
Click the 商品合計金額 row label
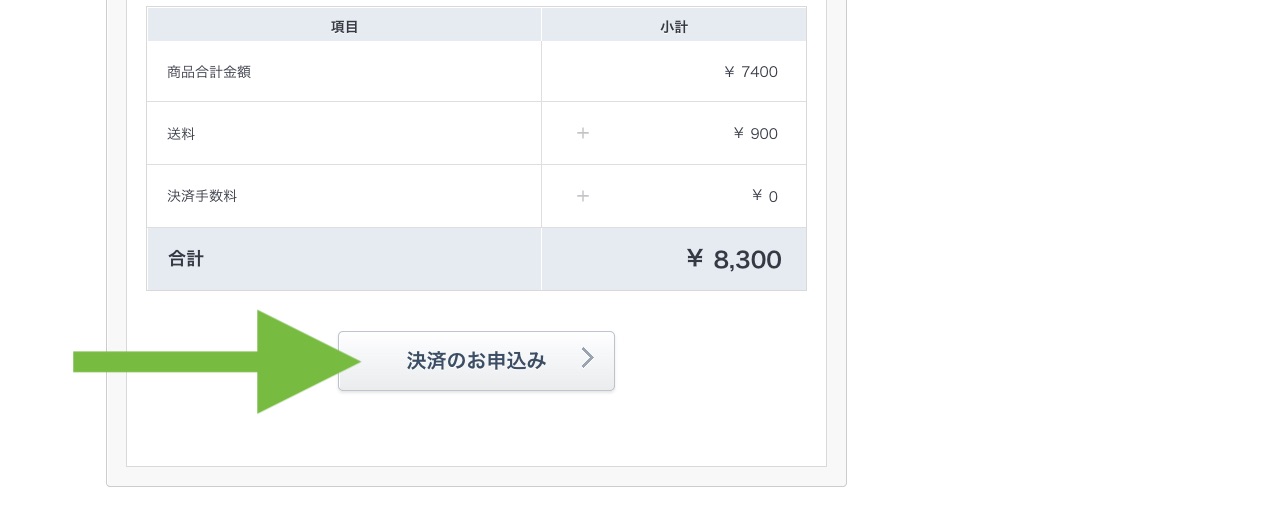209,72
